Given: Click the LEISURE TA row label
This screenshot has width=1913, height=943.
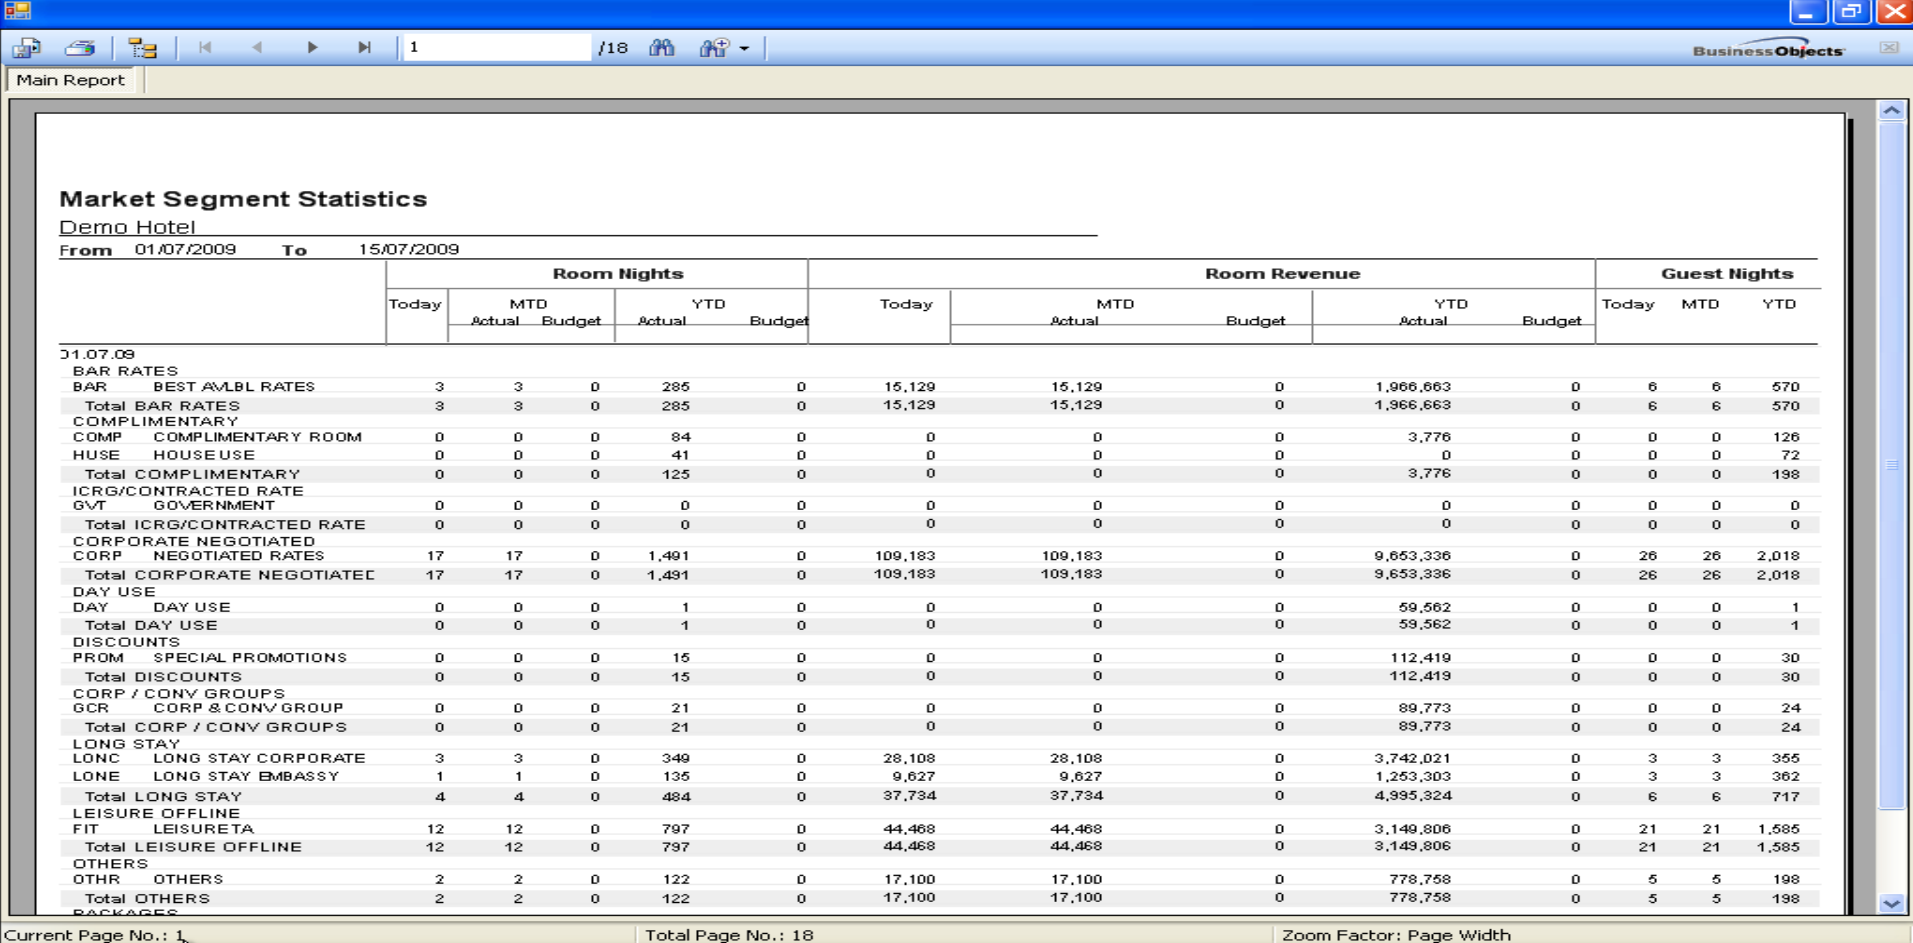Looking at the screenshot, I should click(204, 829).
